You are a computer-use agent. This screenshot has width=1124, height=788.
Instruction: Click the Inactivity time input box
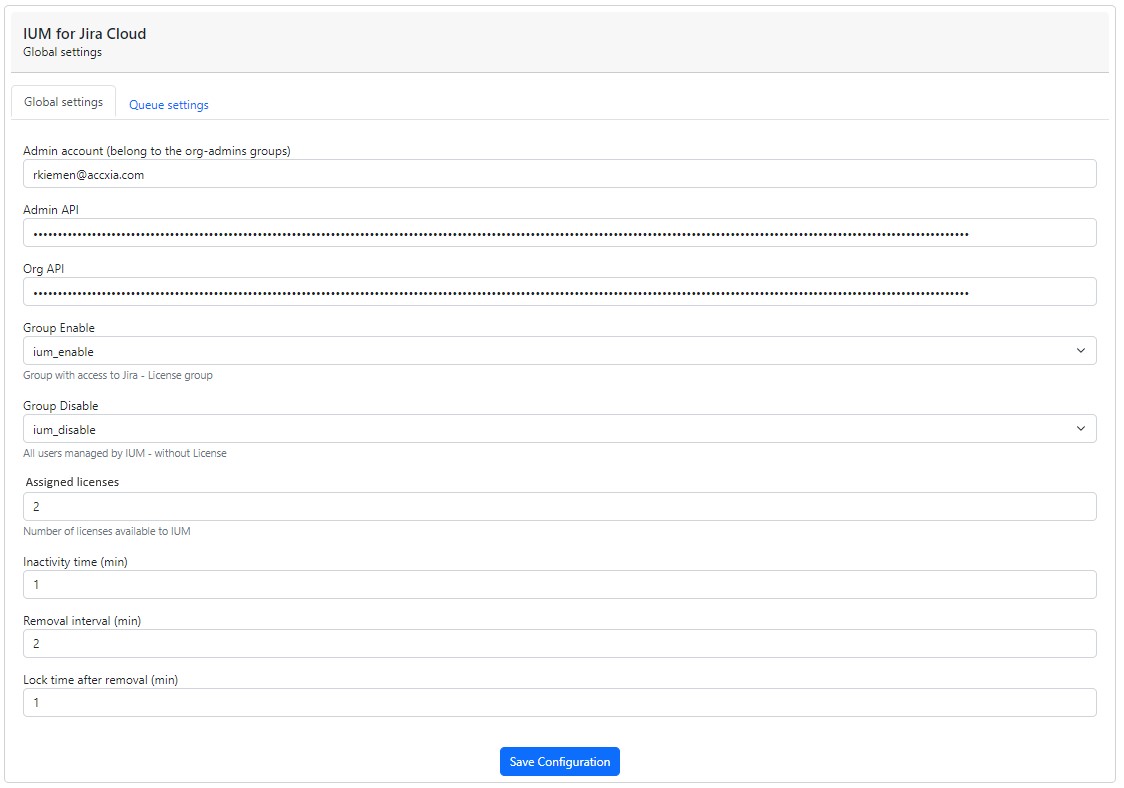tap(559, 585)
